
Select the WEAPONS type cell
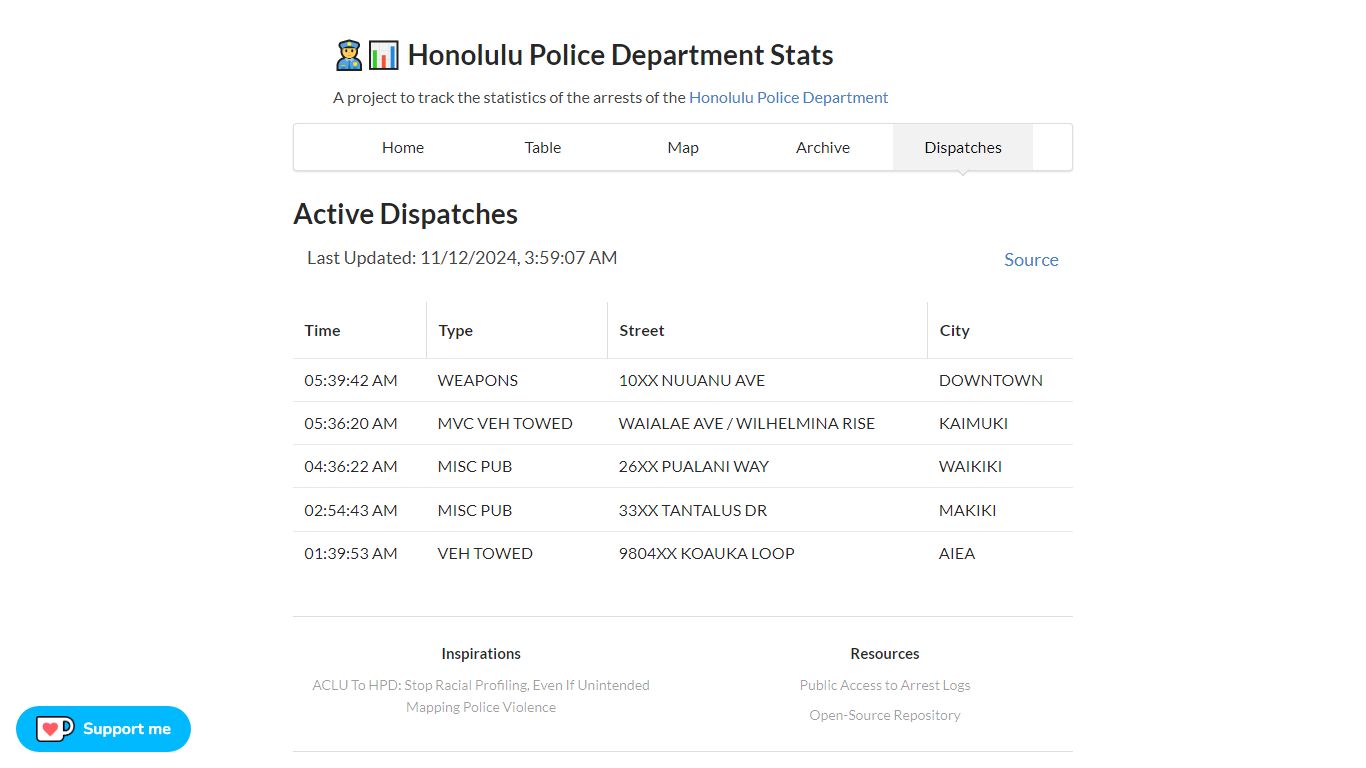(517, 380)
